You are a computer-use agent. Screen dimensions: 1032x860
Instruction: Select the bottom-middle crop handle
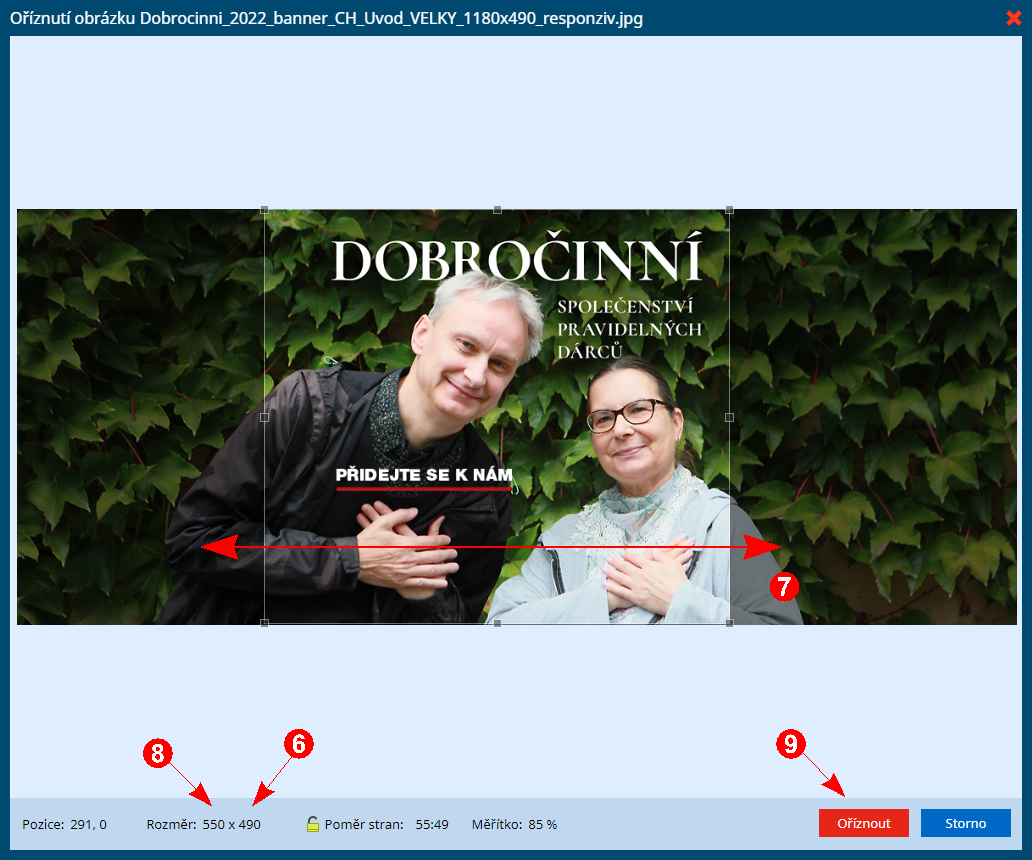tap(498, 622)
